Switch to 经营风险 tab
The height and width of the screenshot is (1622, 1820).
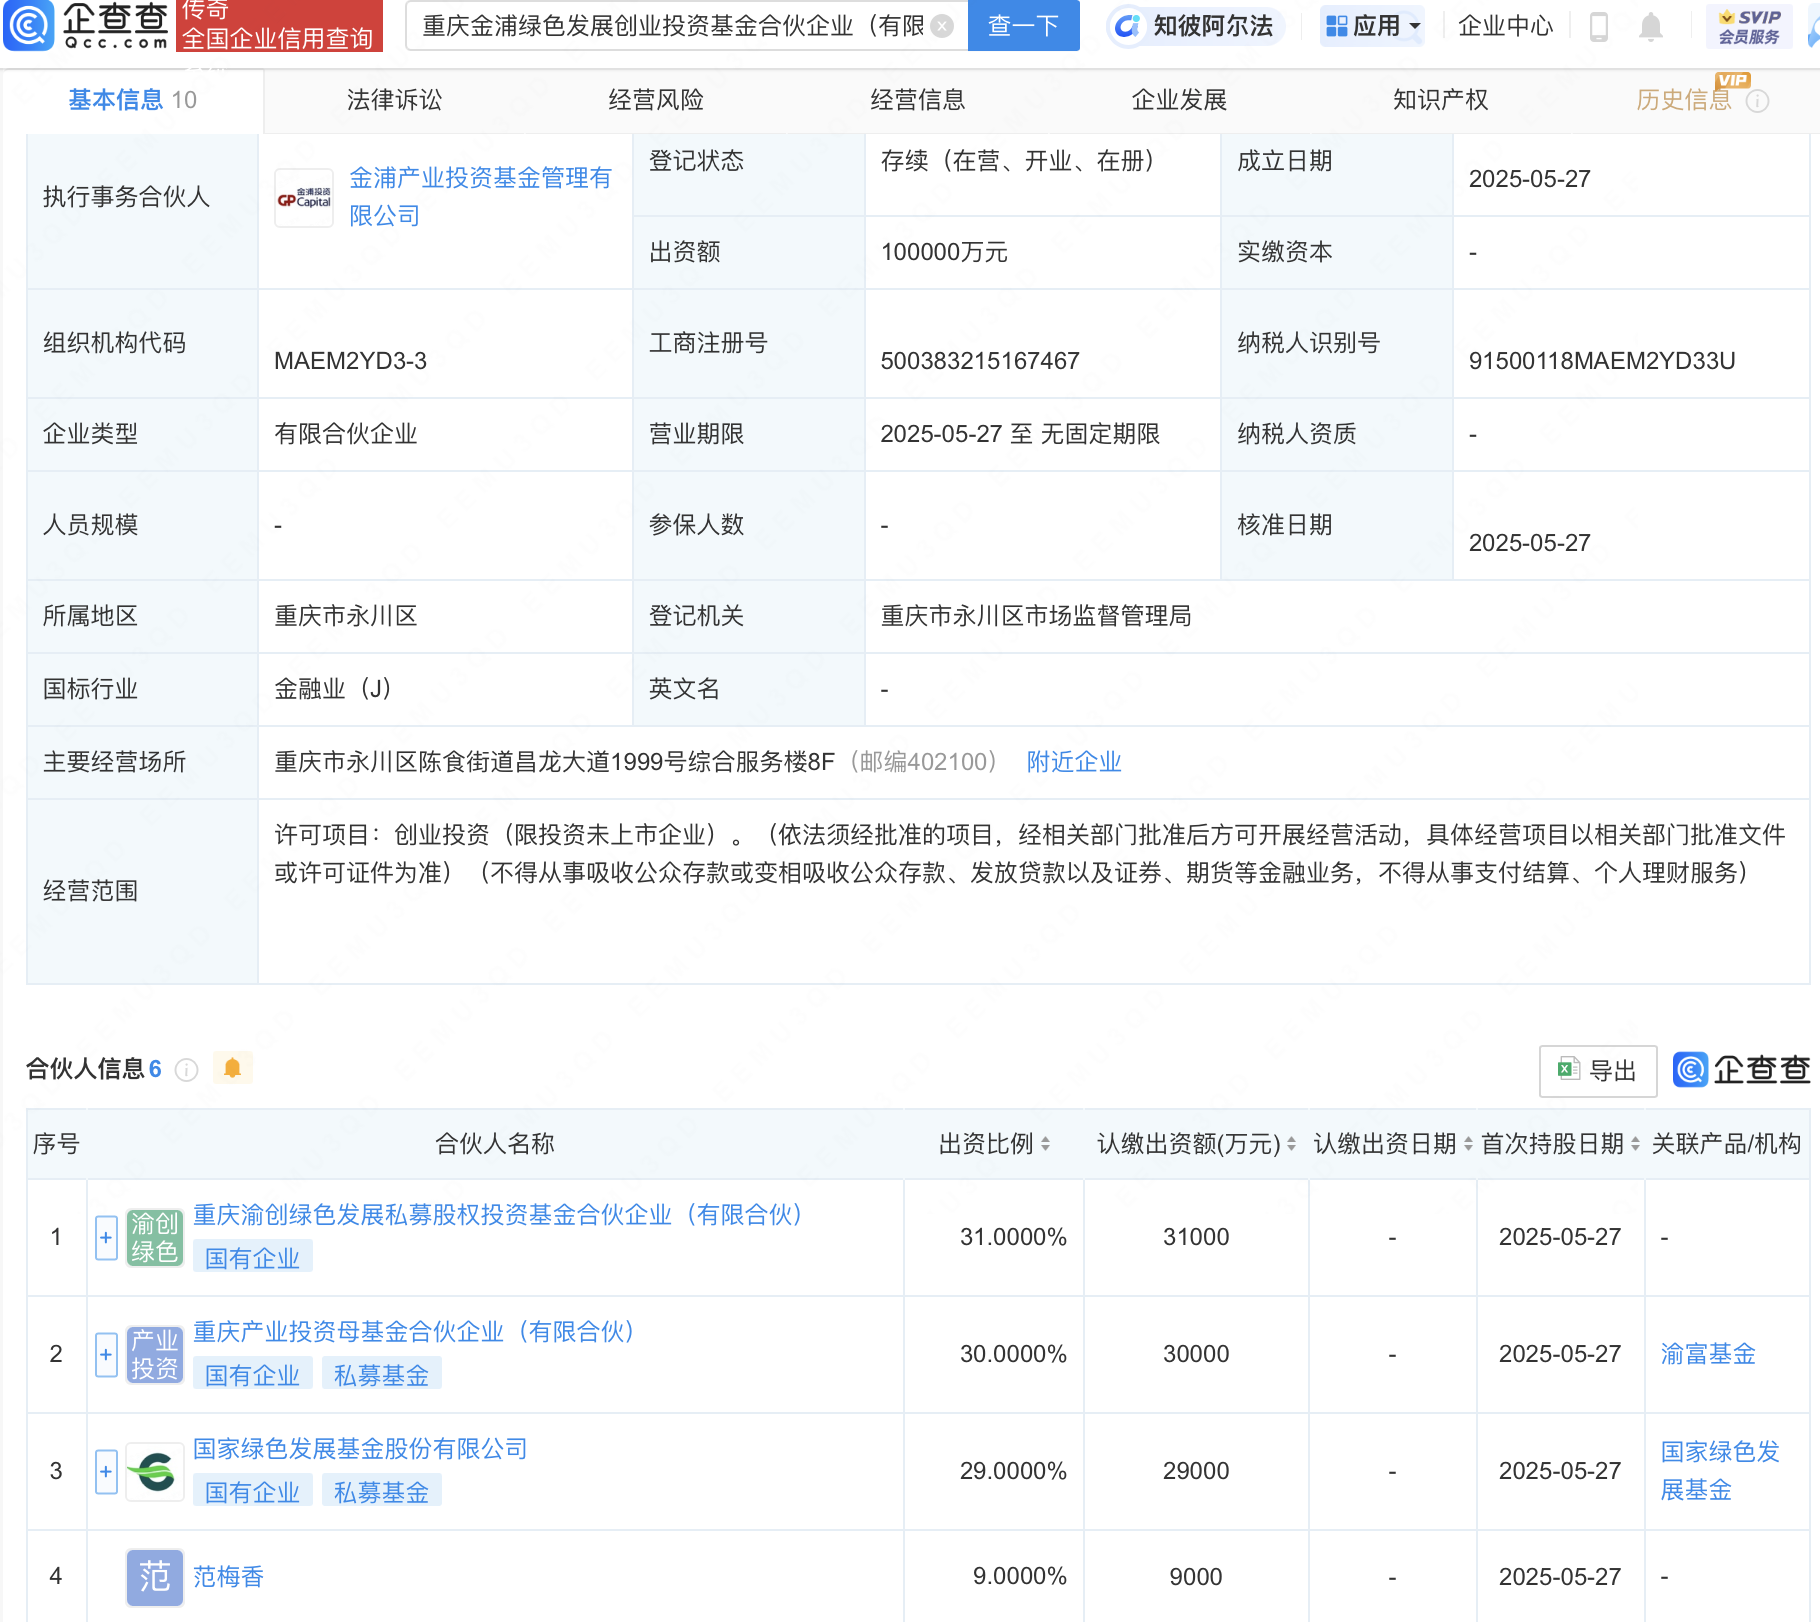(x=656, y=100)
